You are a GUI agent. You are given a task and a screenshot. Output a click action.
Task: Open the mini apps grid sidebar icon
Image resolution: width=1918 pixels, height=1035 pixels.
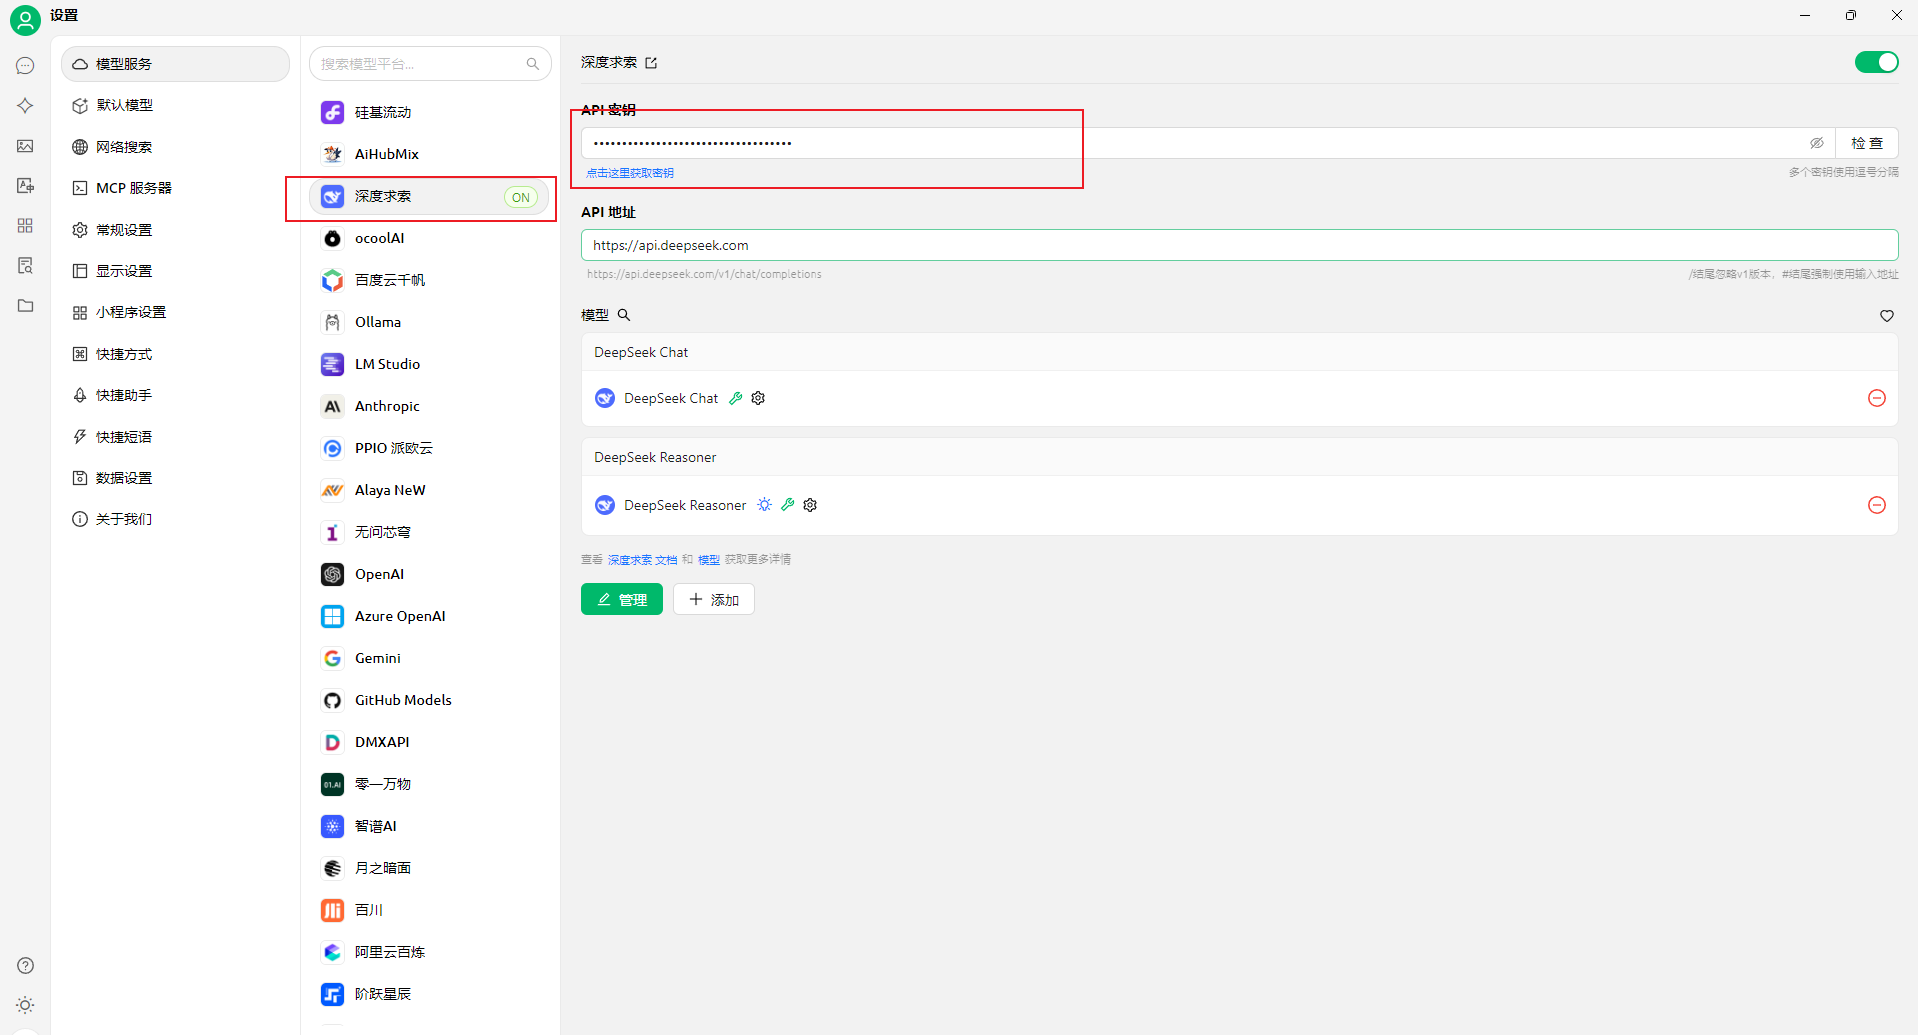point(25,226)
